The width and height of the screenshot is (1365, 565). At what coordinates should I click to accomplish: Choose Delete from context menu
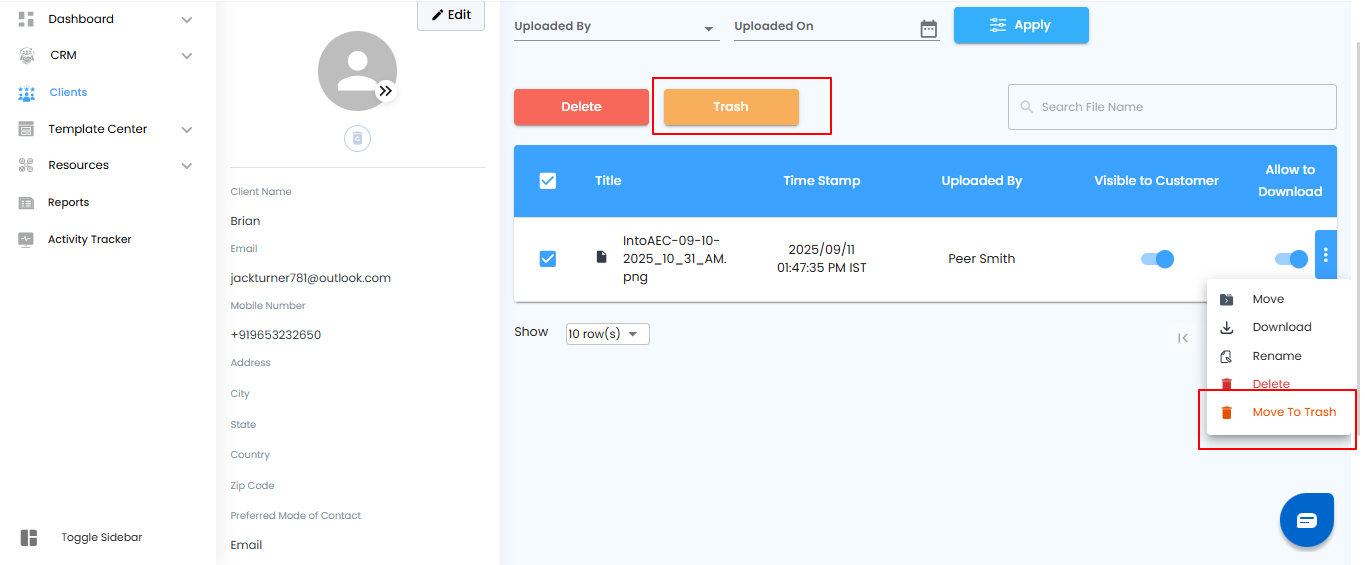click(x=1271, y=384)
